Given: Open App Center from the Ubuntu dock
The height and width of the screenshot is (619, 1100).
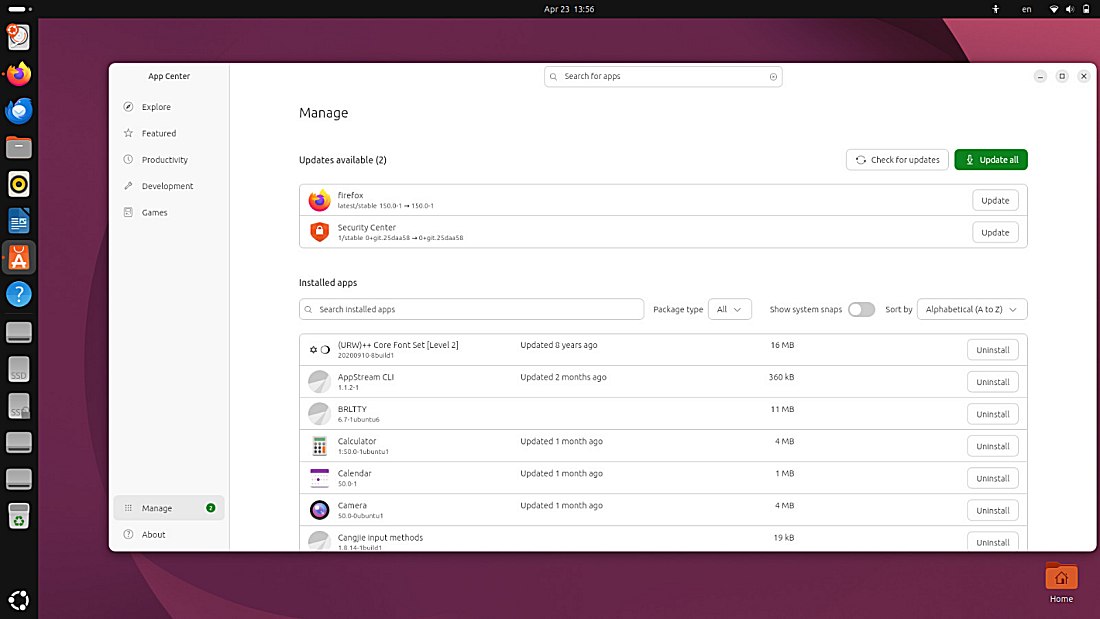Looking at the screenshot, I should coord(18,257).
